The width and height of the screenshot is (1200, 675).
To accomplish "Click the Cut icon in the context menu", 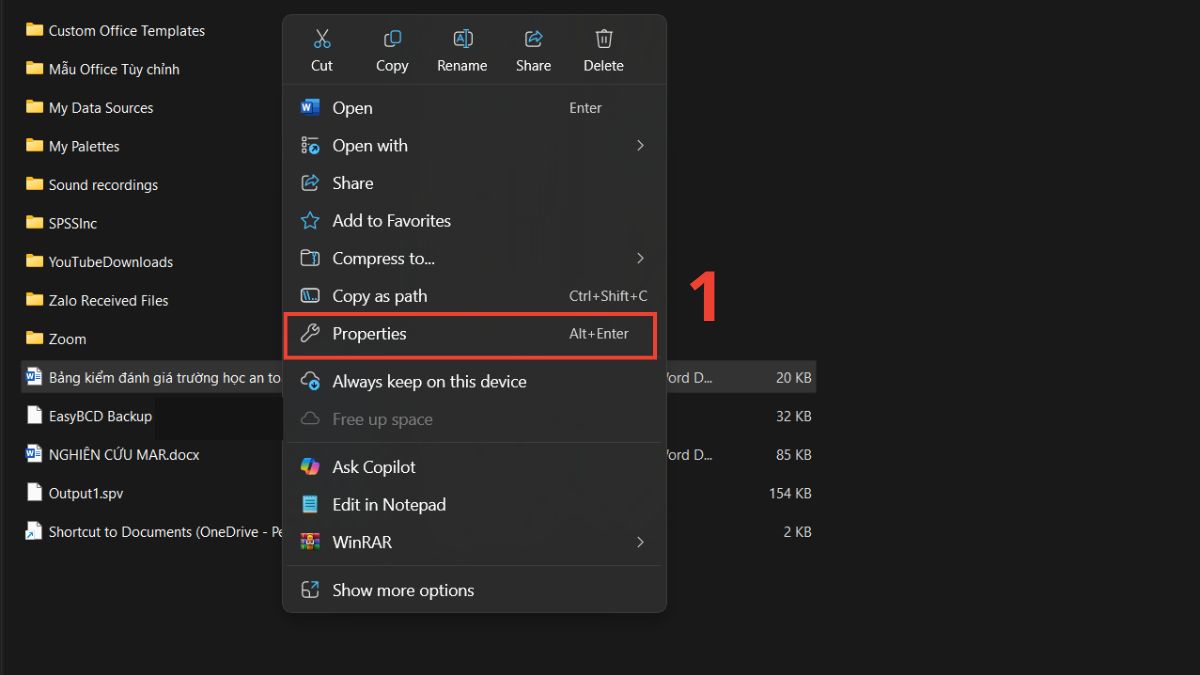I will 321,37.
